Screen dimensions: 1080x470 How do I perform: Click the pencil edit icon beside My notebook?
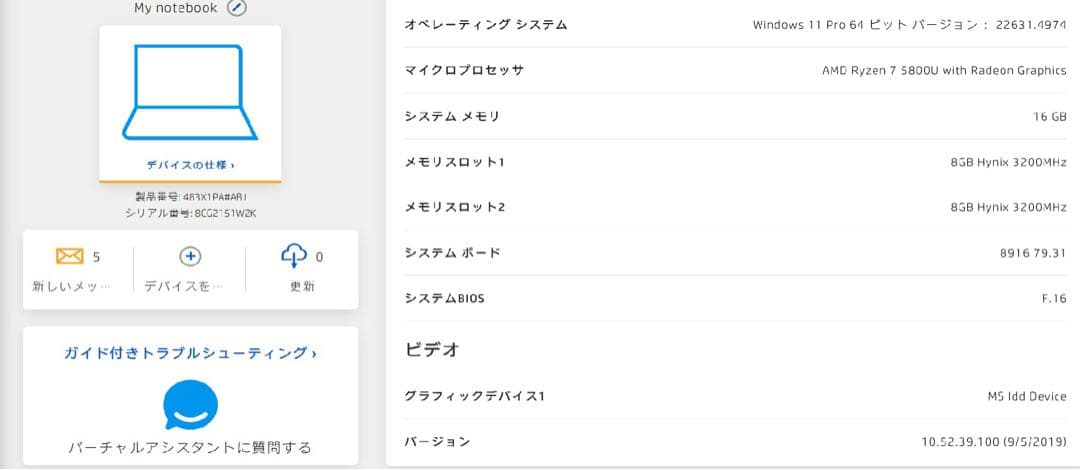(x=237, y=8)
